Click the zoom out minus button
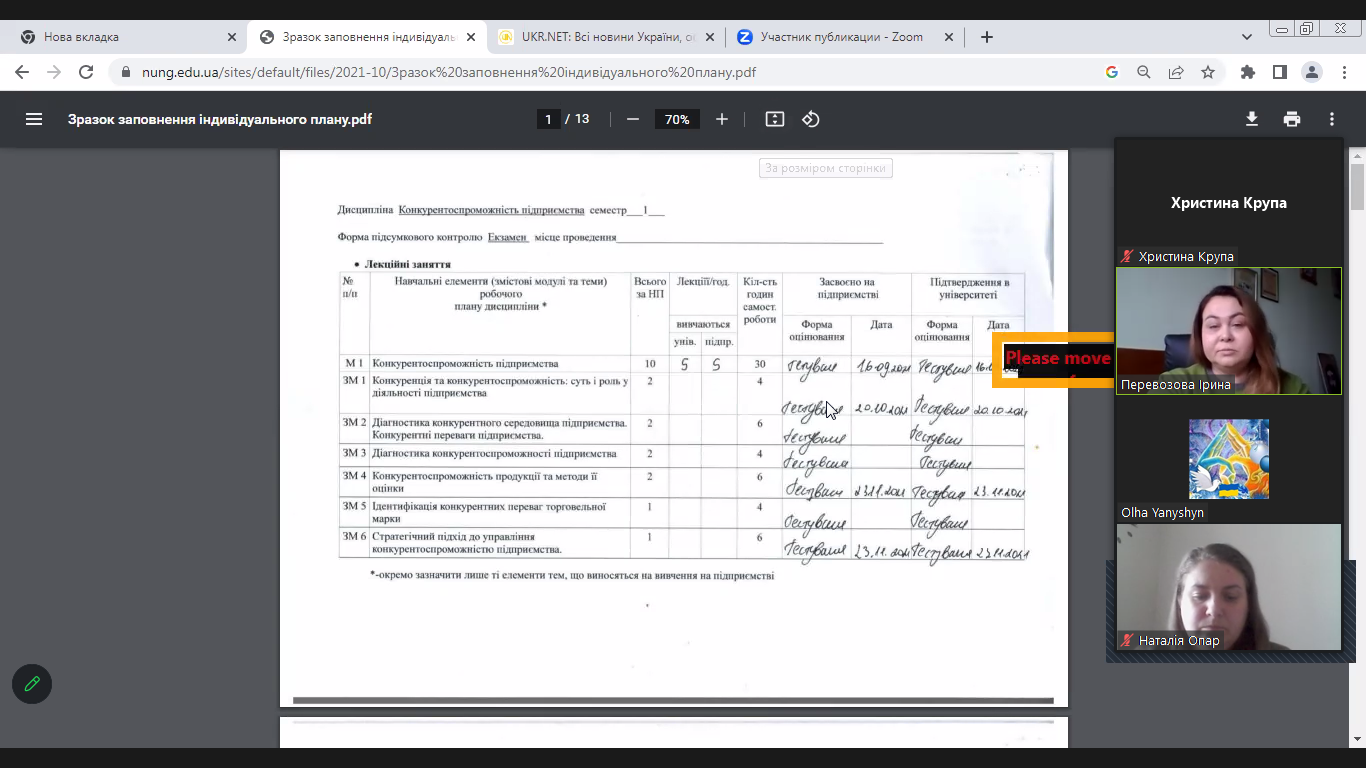Viewport: 1366px width, 768px height. [x=632, y=119]
